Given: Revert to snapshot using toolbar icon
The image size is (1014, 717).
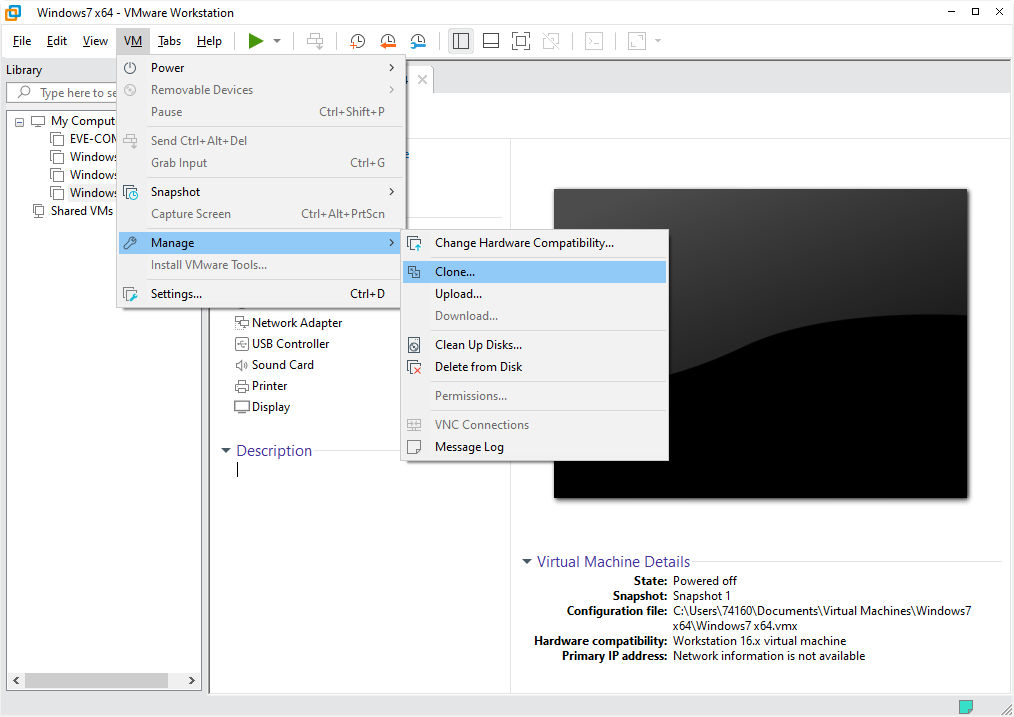Looking at the screenshot, I should coord(388,41).
